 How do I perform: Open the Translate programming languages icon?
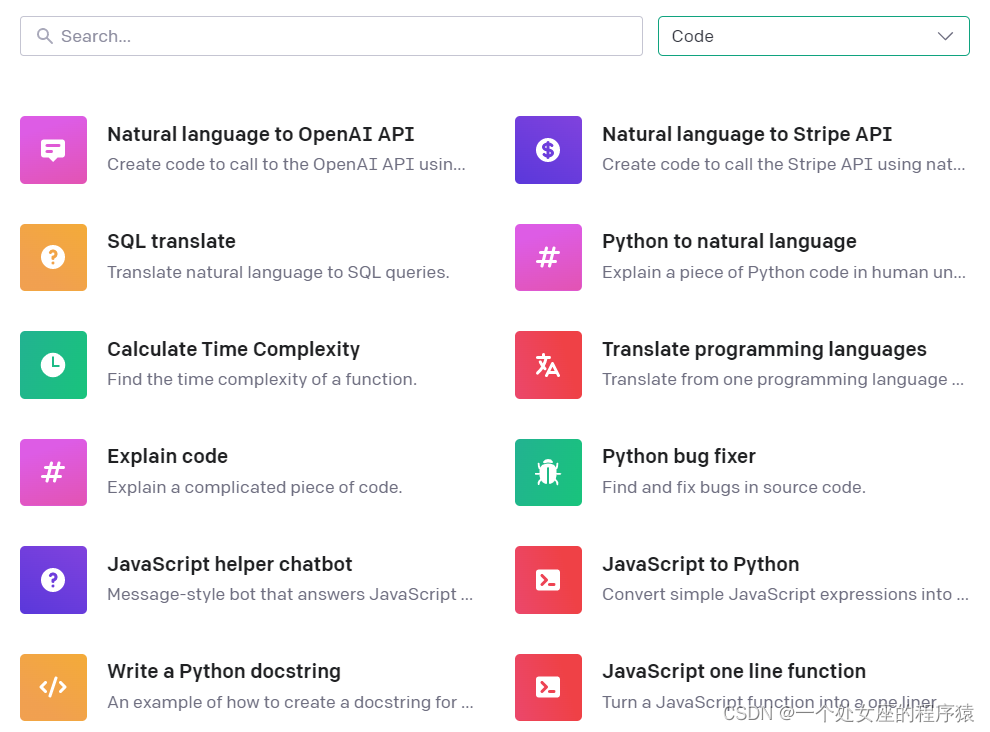coord(548,365)
